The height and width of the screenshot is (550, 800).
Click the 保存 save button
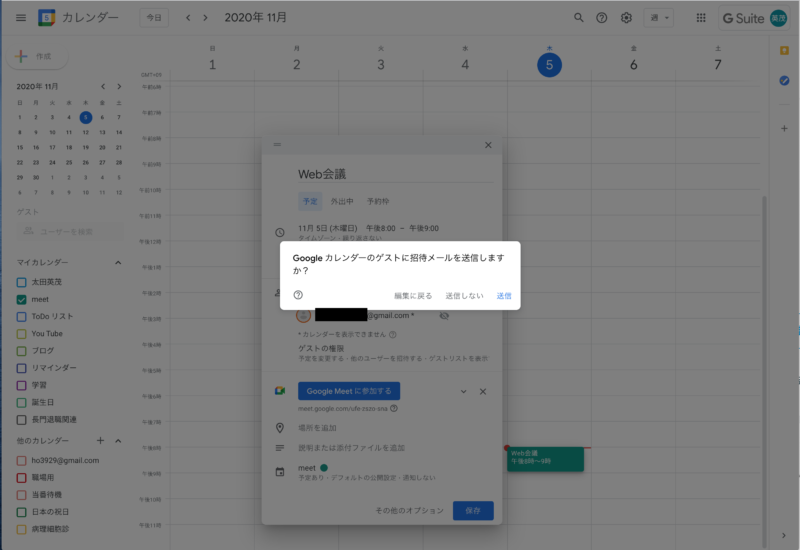click(473, 510)
